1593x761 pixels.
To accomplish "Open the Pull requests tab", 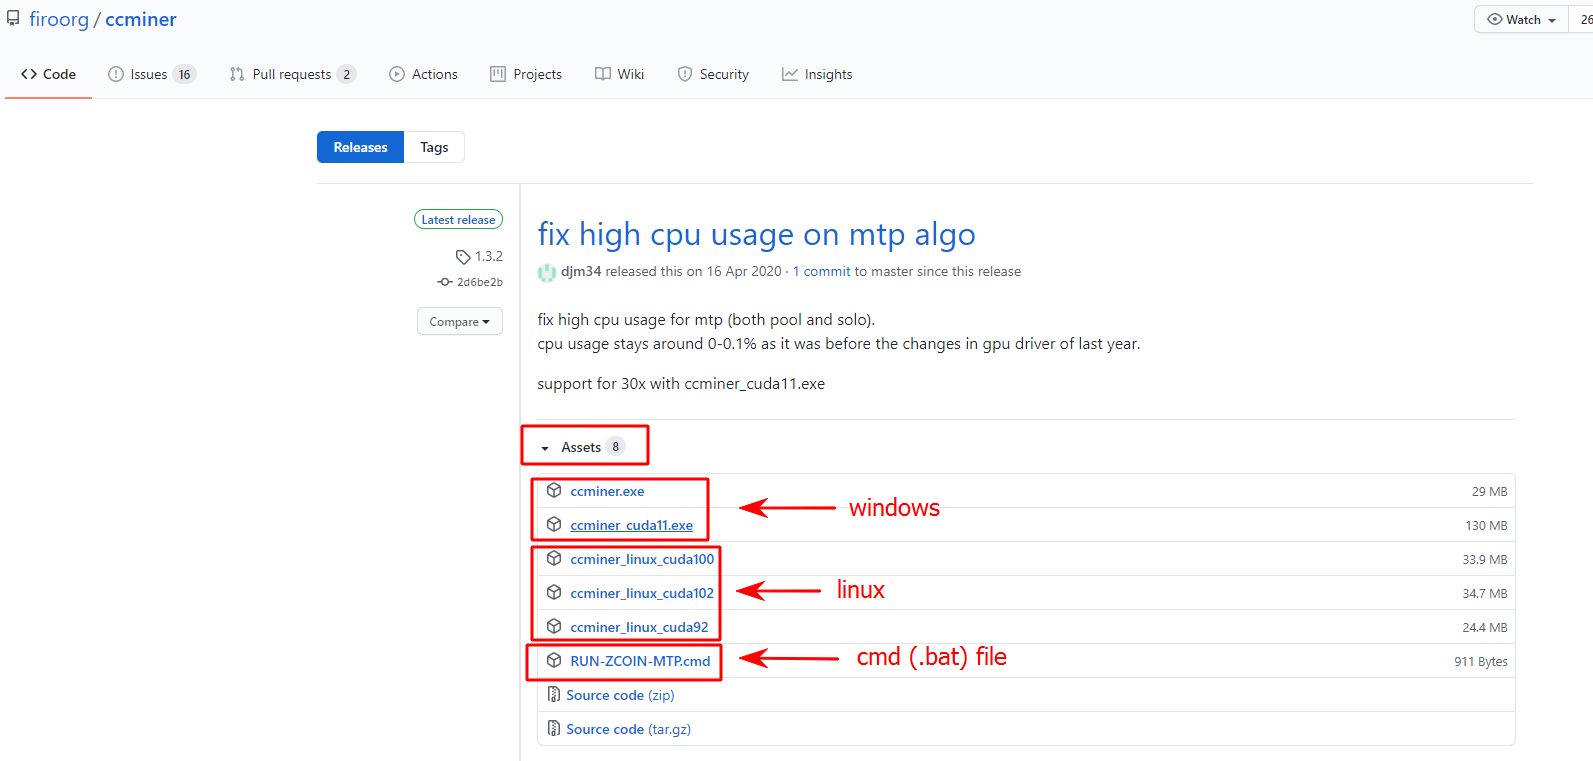I will (x=292, y=74).
